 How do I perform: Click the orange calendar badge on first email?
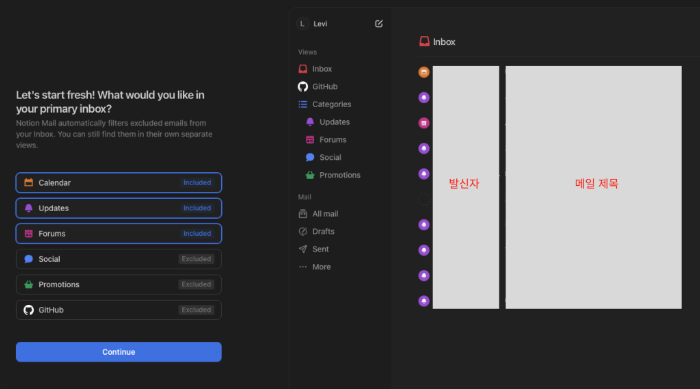pyautogui.click(x=424, y=72)
